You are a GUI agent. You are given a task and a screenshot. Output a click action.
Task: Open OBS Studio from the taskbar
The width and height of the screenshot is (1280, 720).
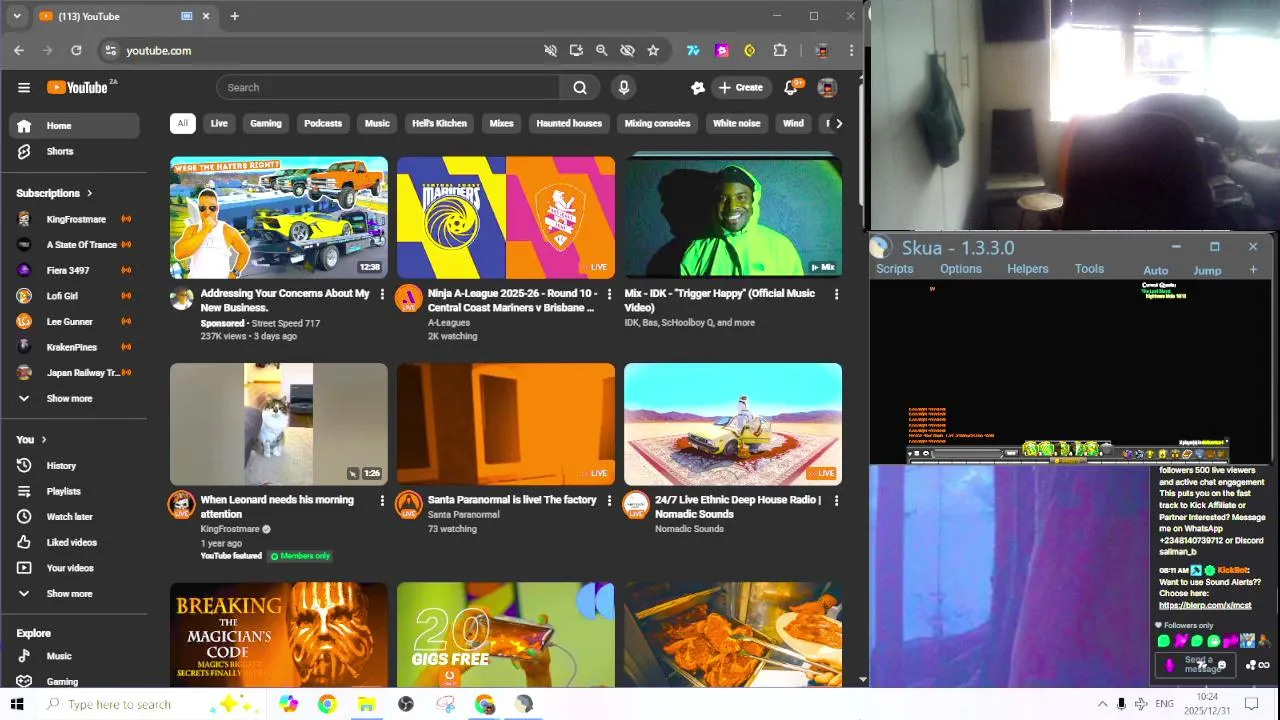click(x=406, y=704)
